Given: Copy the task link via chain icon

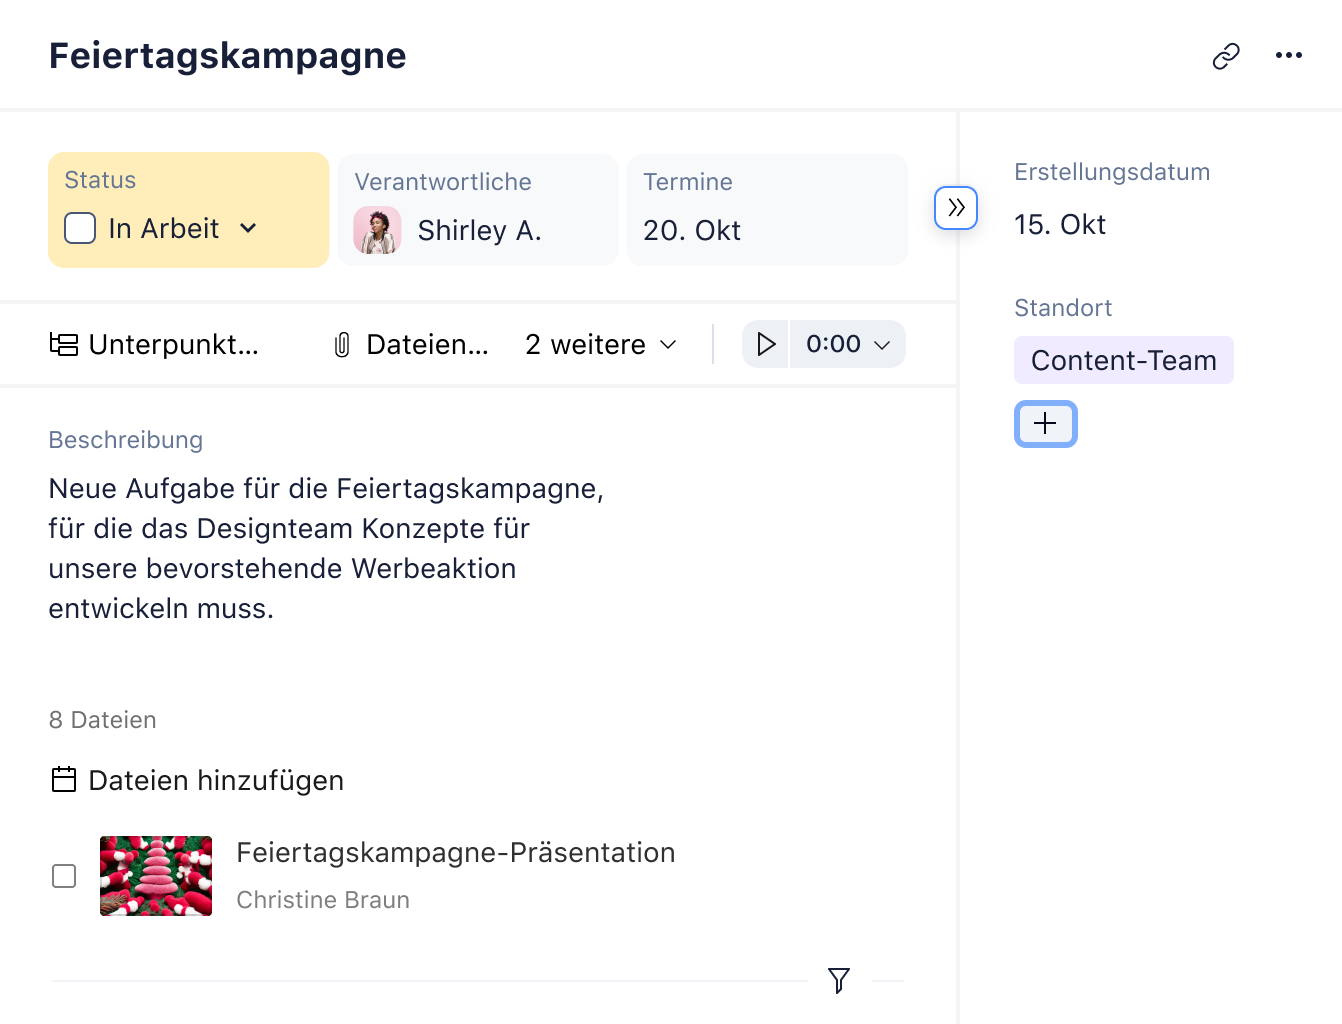Looking at the screenshot, I should (x=1226, y=56).
